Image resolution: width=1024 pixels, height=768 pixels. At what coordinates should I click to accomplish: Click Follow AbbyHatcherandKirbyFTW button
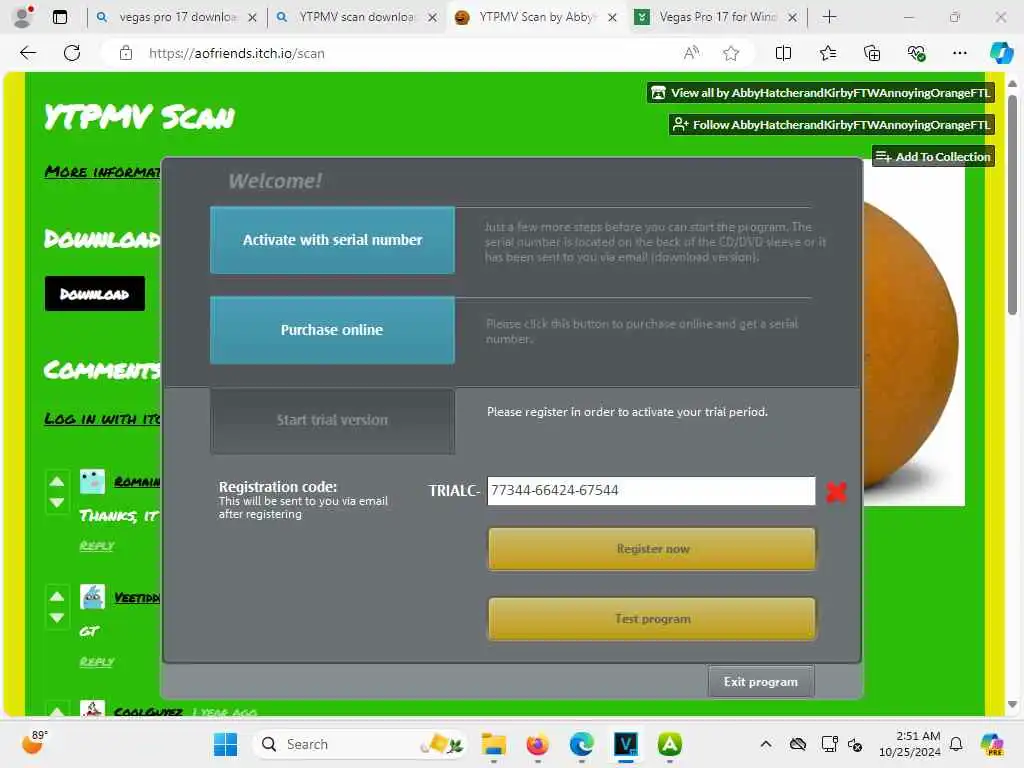click(832, 124)
